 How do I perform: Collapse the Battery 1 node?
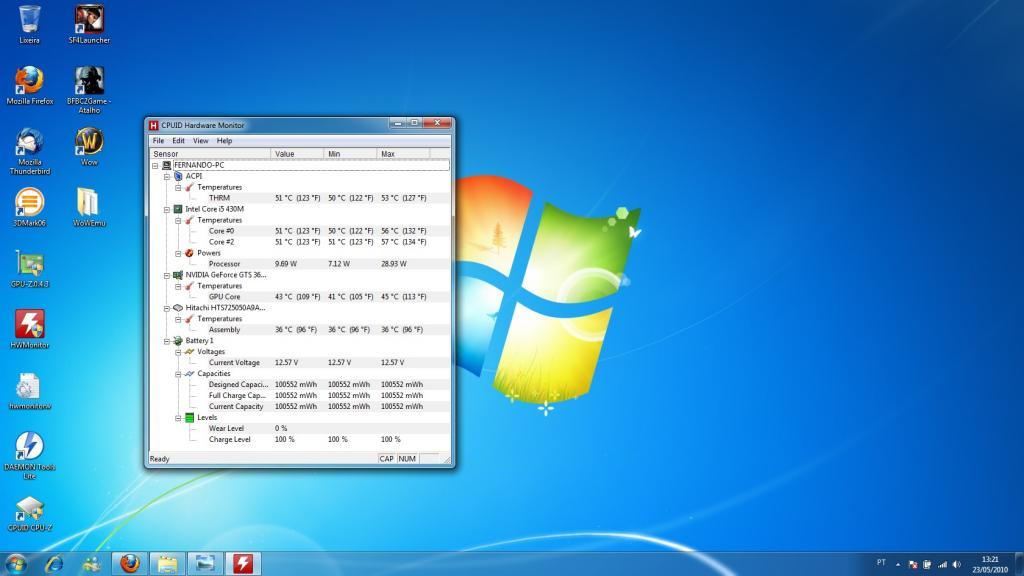(x=167, y=341)
